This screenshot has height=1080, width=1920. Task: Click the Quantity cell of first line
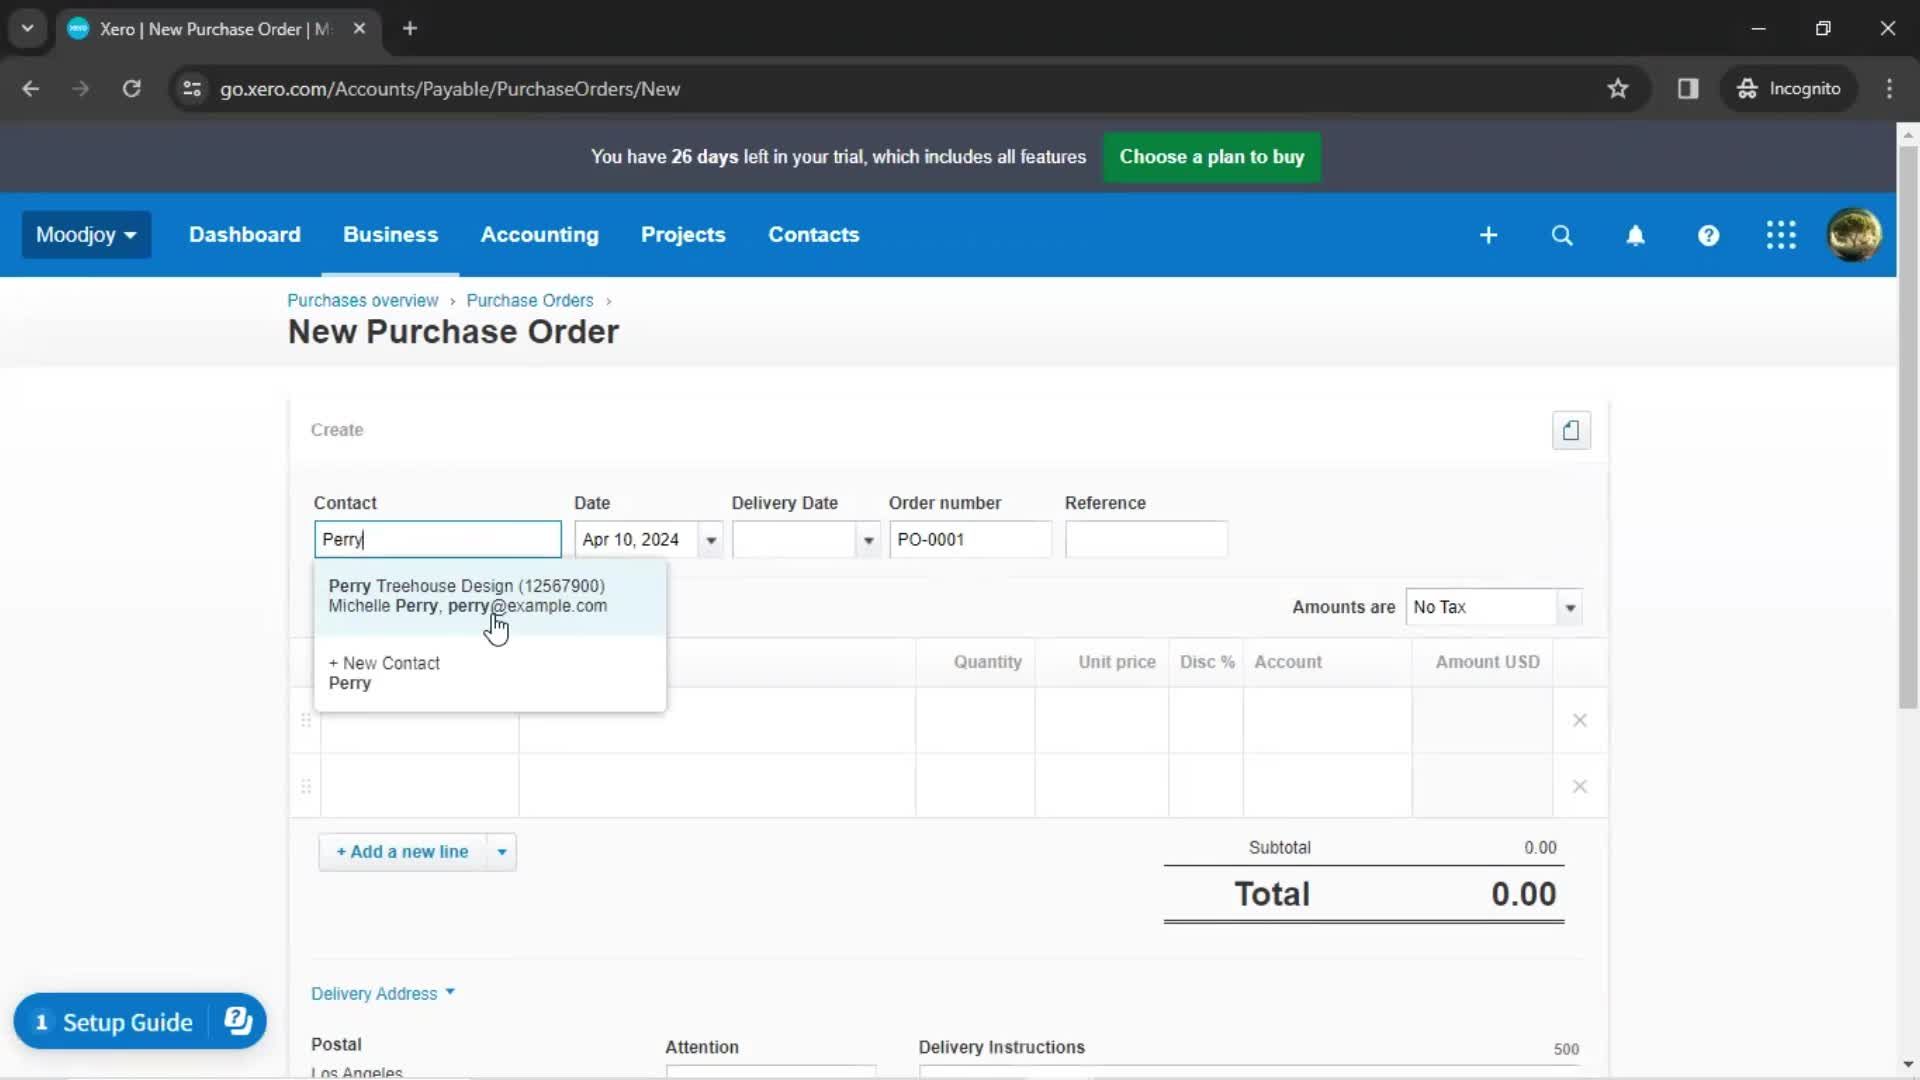pyautogui.click(x=975, y=720)
